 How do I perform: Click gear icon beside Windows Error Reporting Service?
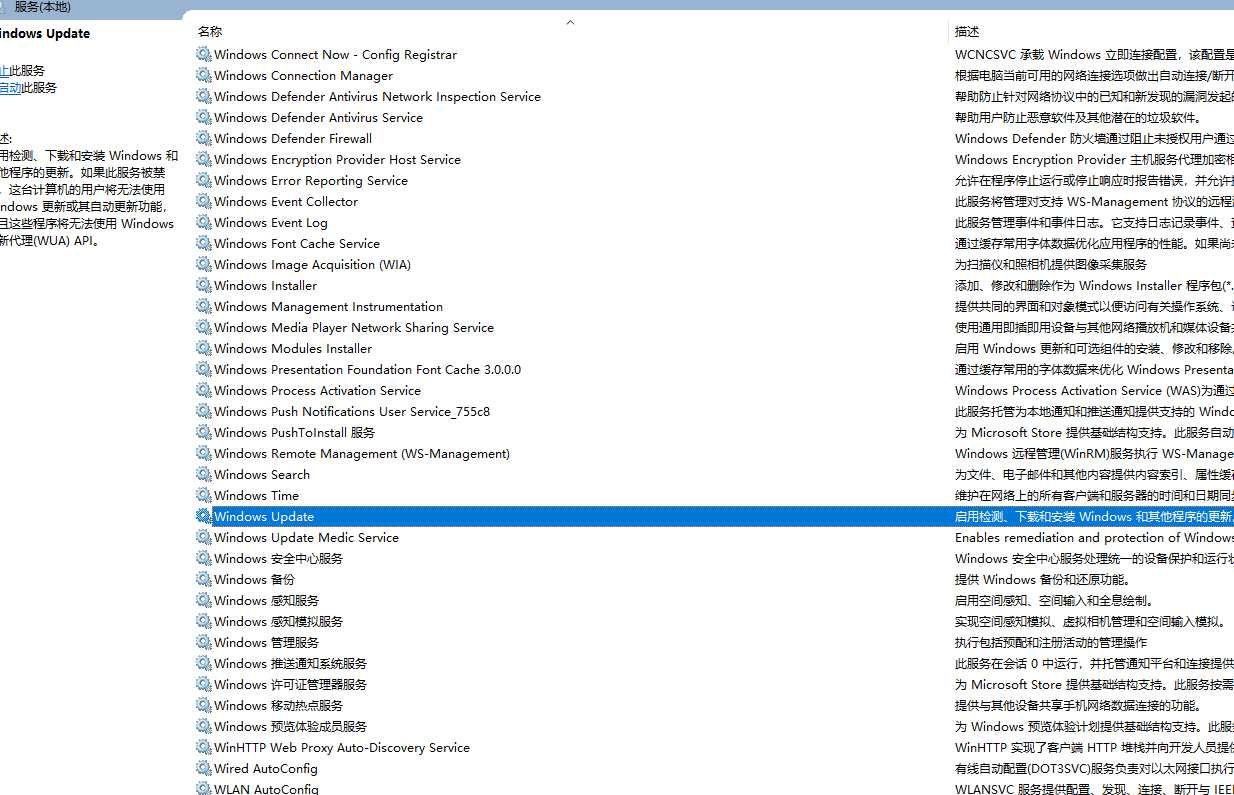click(204, 181)
